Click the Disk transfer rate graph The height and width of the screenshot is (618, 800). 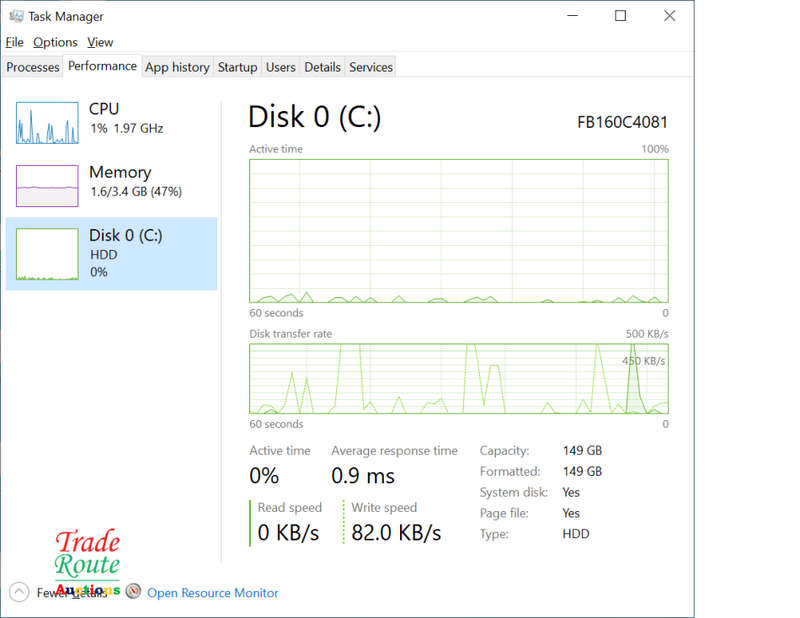(459, 379)
